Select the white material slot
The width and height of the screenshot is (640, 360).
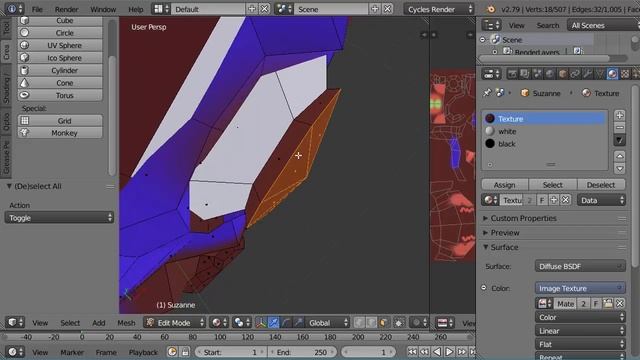[x=544, y=131]
